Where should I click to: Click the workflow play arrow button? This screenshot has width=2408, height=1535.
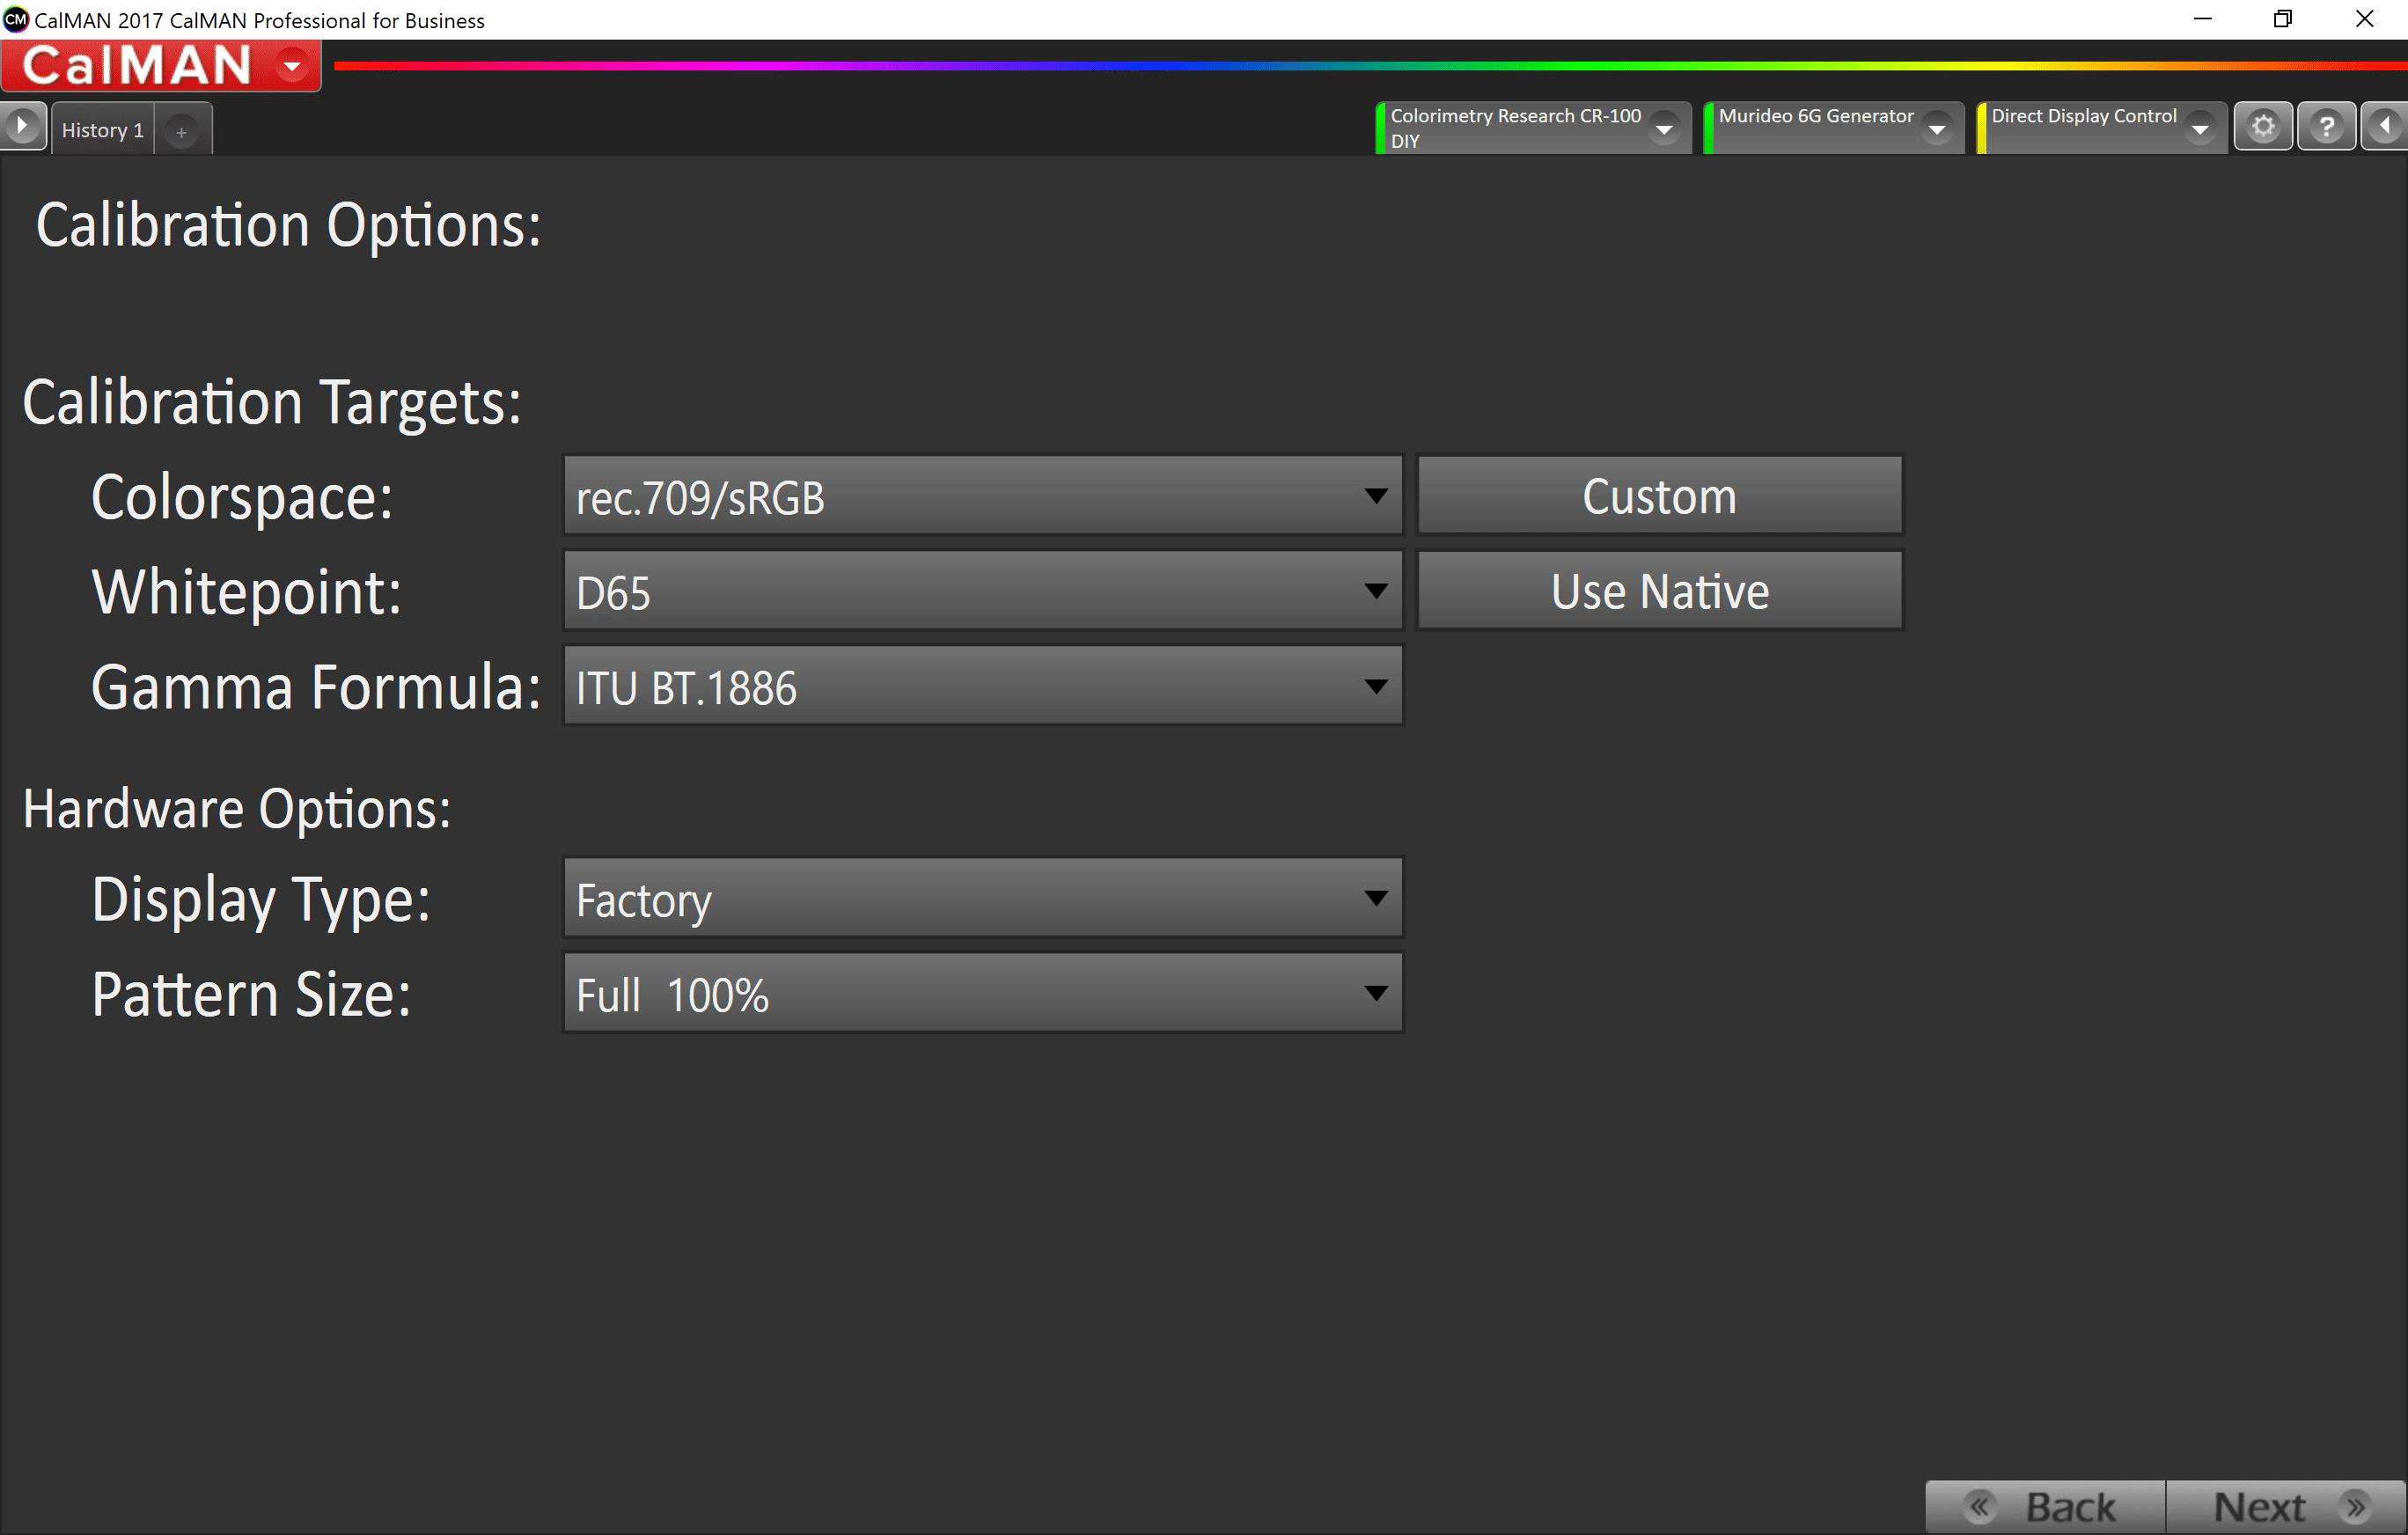click(x=23, y=127)
